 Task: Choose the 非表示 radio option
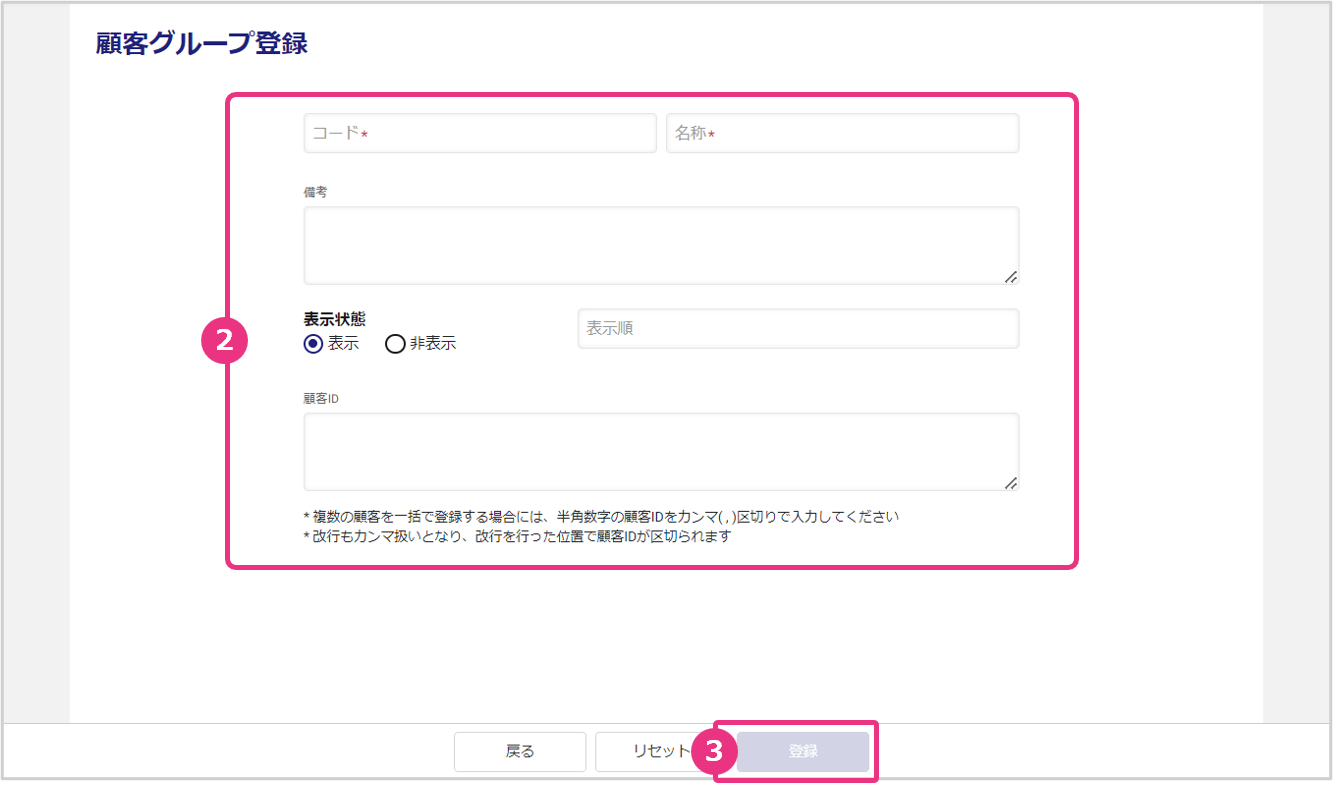(x=395, y=344)
